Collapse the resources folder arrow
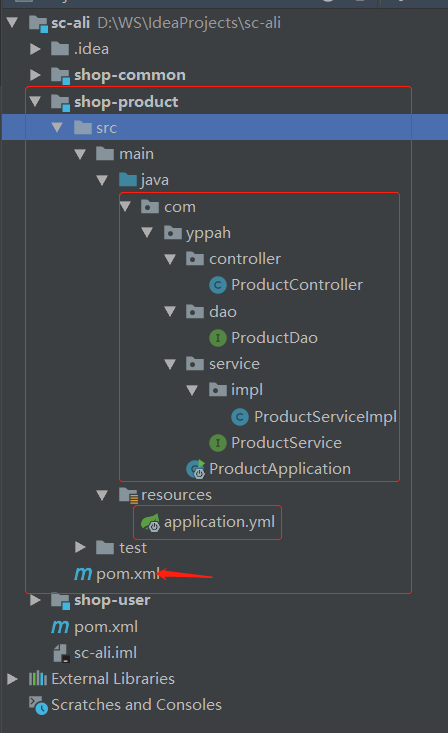Screen dimensions: 448x733 (102, 495)
